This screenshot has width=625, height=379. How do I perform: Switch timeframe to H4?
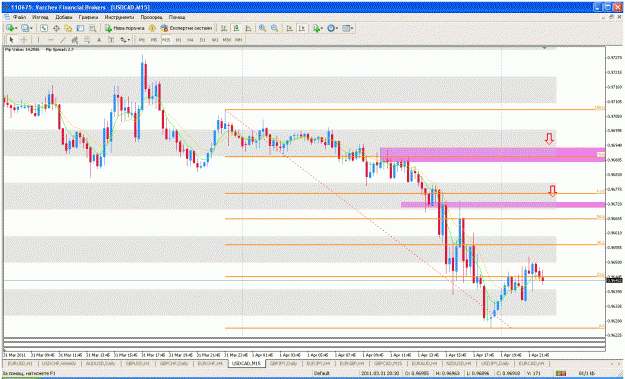tap(190, 40)
